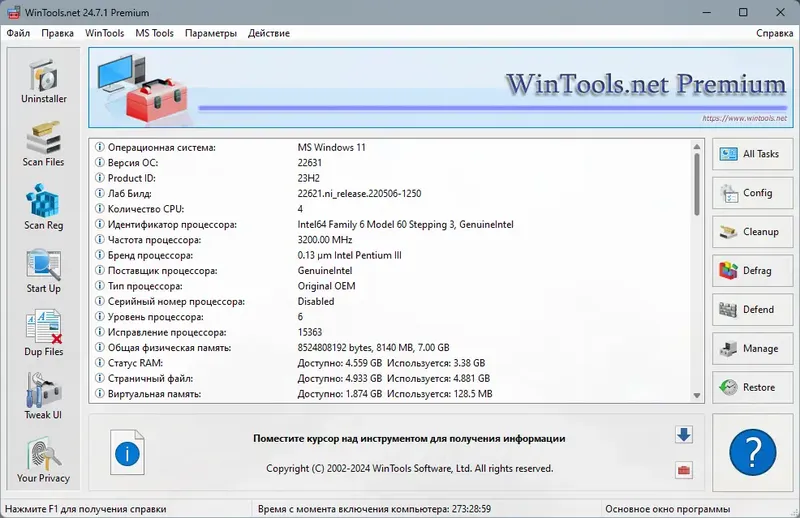This screenshot has height=518, width=800.
Task: Select the Уровень процессора row
Action: click(x=392, y=316)
